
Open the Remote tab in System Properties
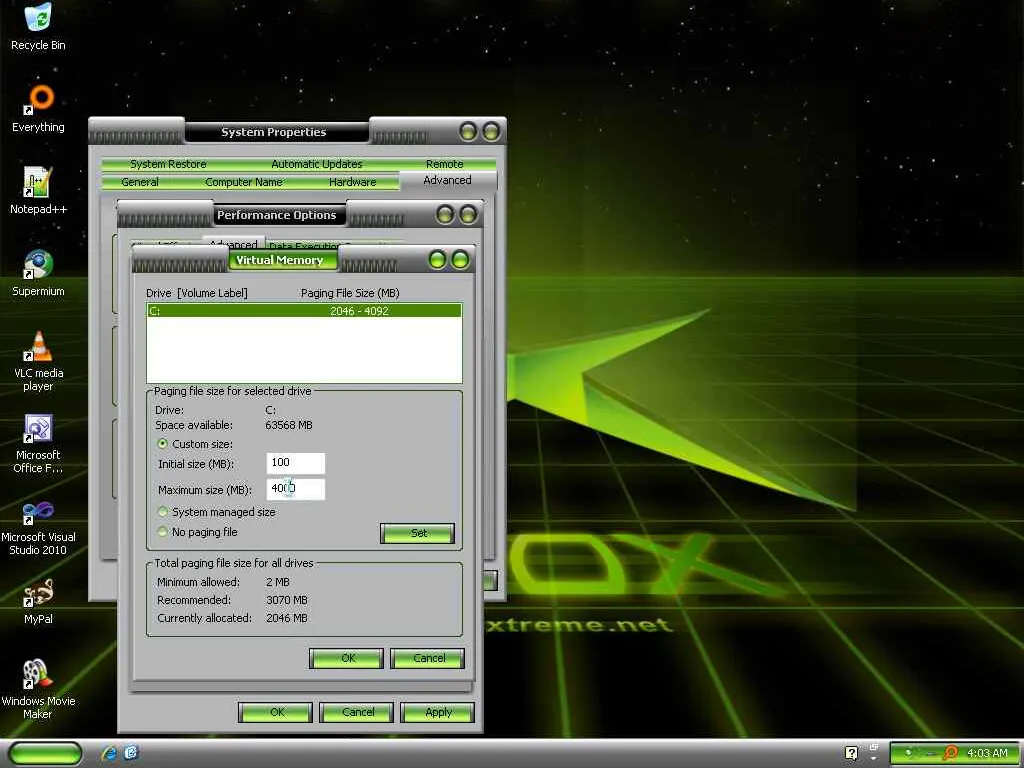click(x=445, y=164)
